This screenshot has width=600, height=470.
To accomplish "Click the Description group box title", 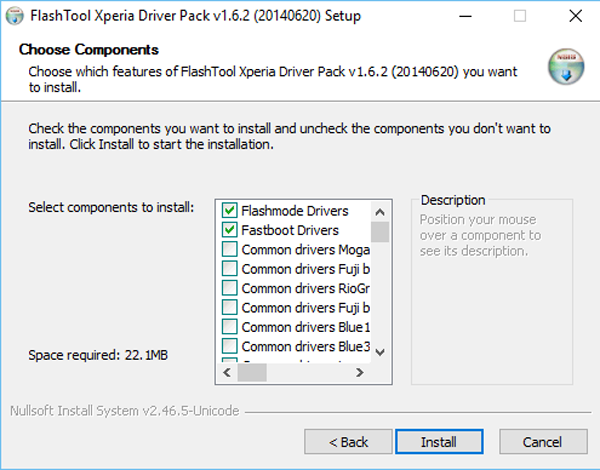I will 453,200.
